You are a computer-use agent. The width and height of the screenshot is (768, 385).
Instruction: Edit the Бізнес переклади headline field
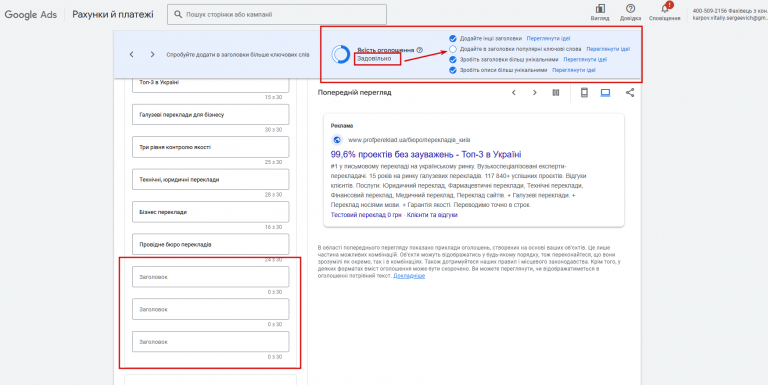pyautogui.click(x=211, y=212)
